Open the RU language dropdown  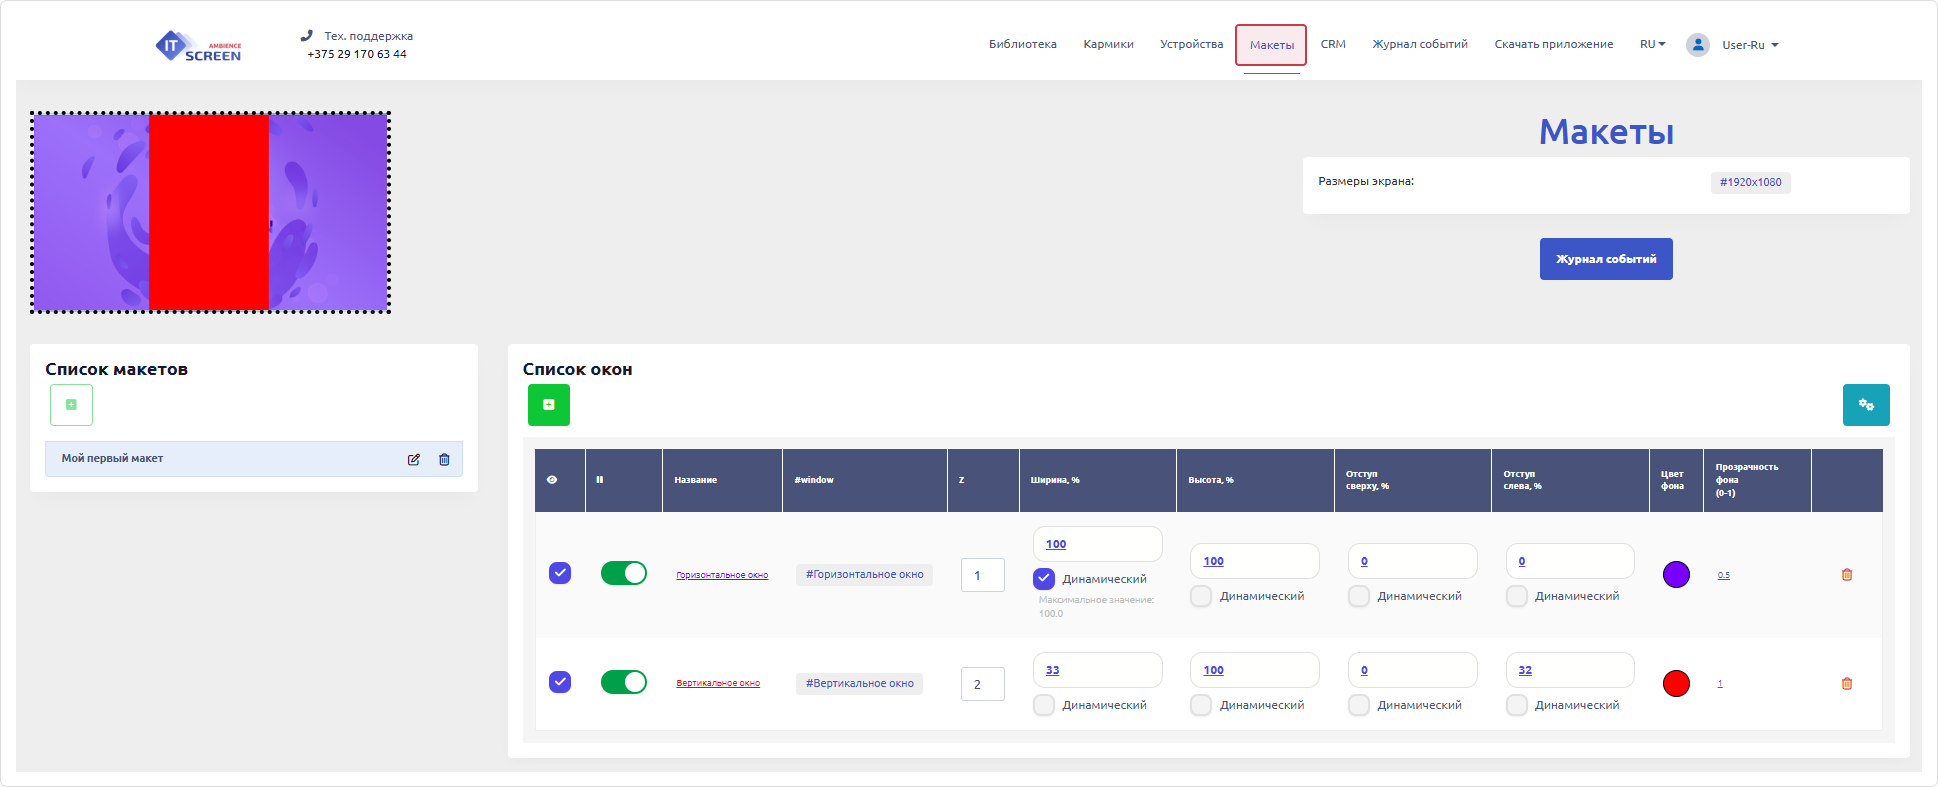point(1652,44)
